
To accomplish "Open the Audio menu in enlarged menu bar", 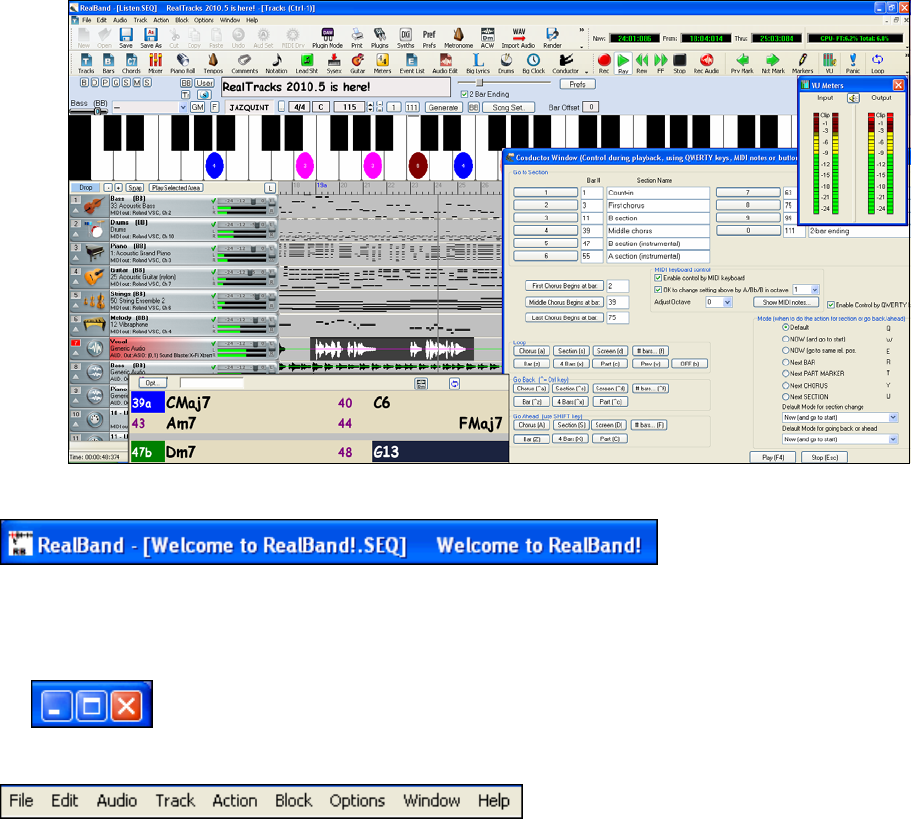I will 117,801.
